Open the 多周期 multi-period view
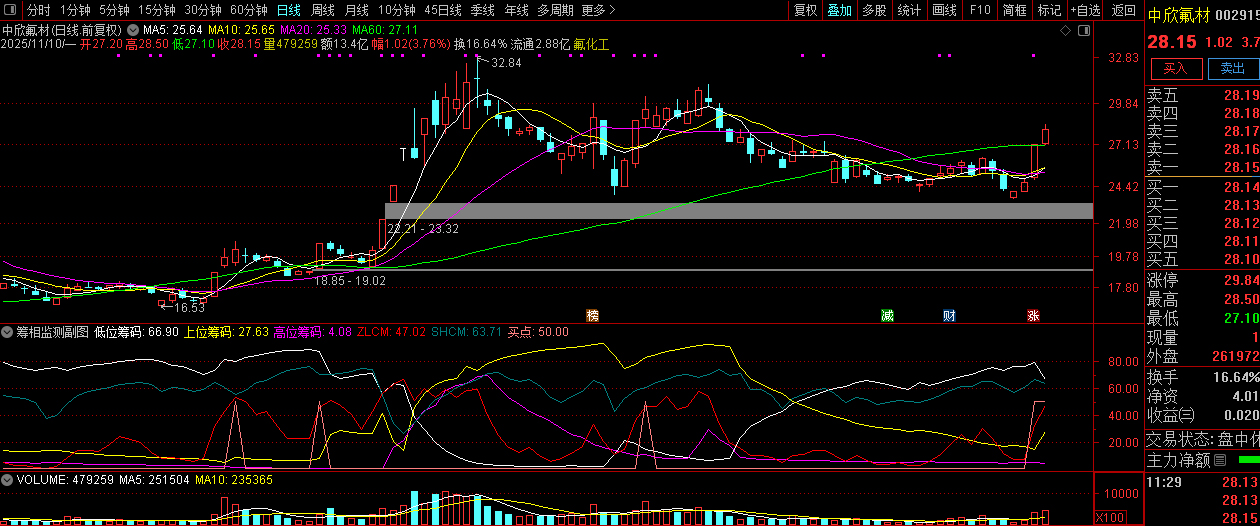The image size is (1260, 526). coord(555,10)
